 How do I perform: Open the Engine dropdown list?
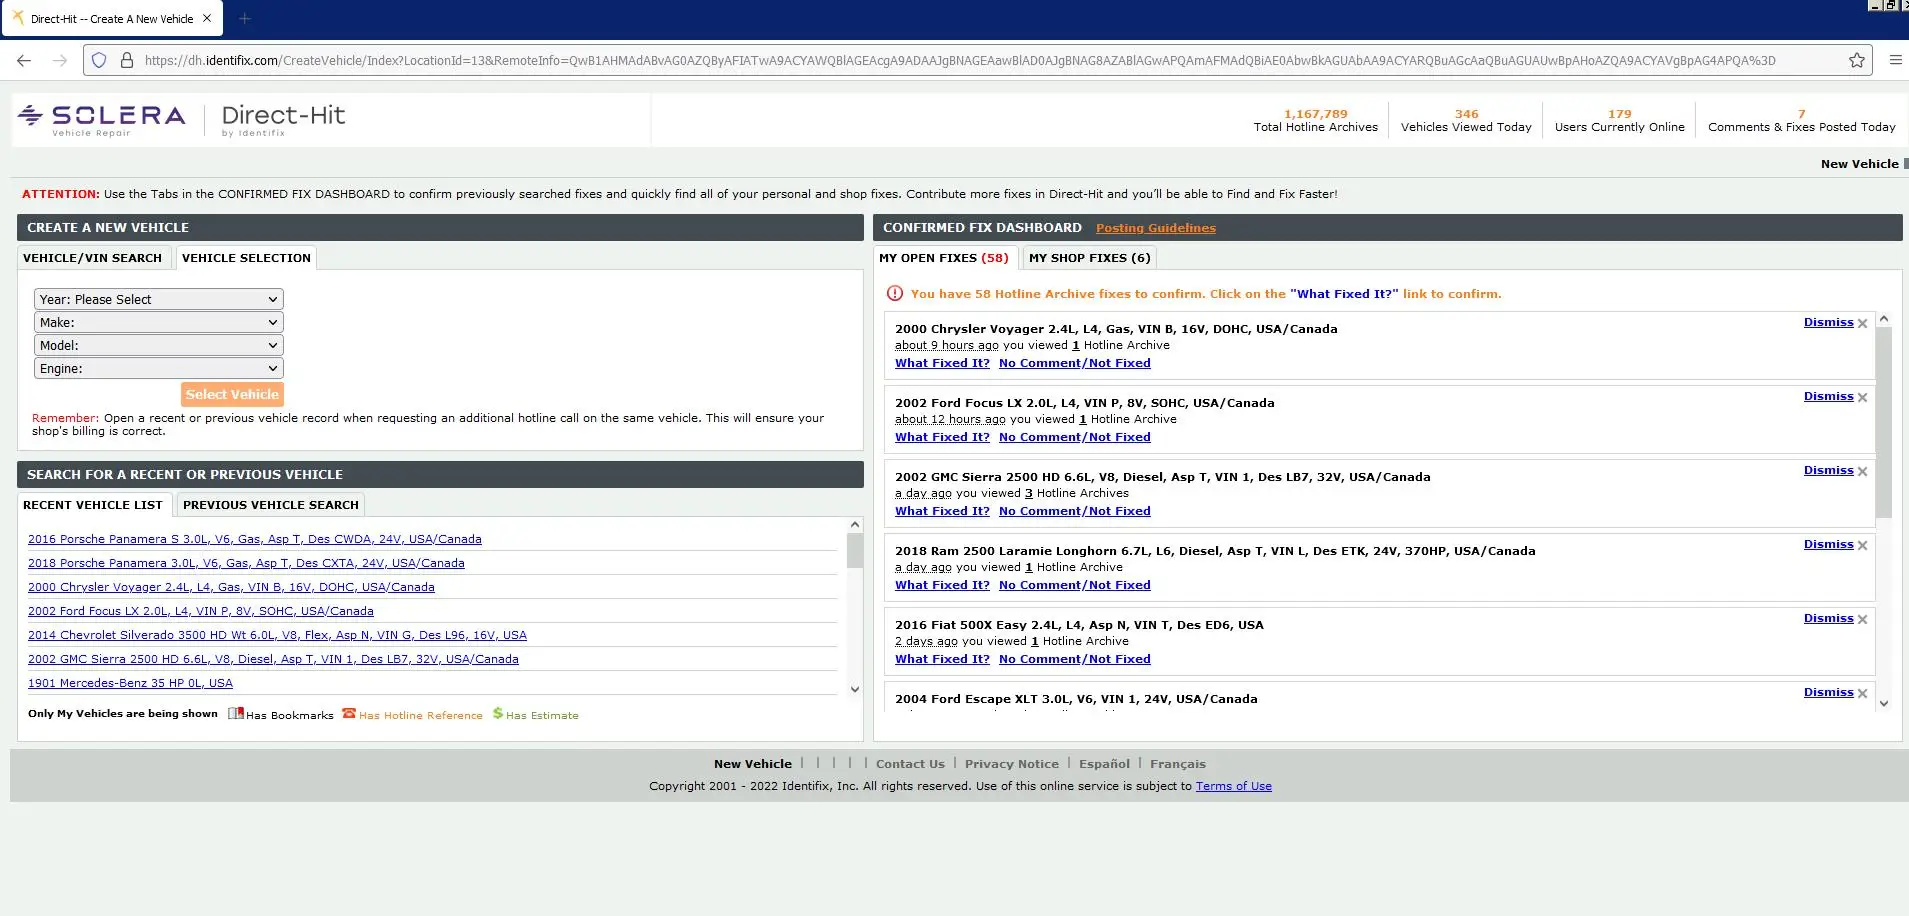coord(158,368)
